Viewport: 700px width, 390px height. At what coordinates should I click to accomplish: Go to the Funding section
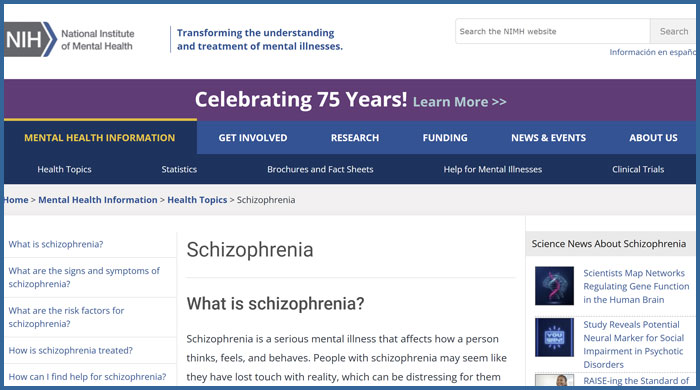coord(445,138)
